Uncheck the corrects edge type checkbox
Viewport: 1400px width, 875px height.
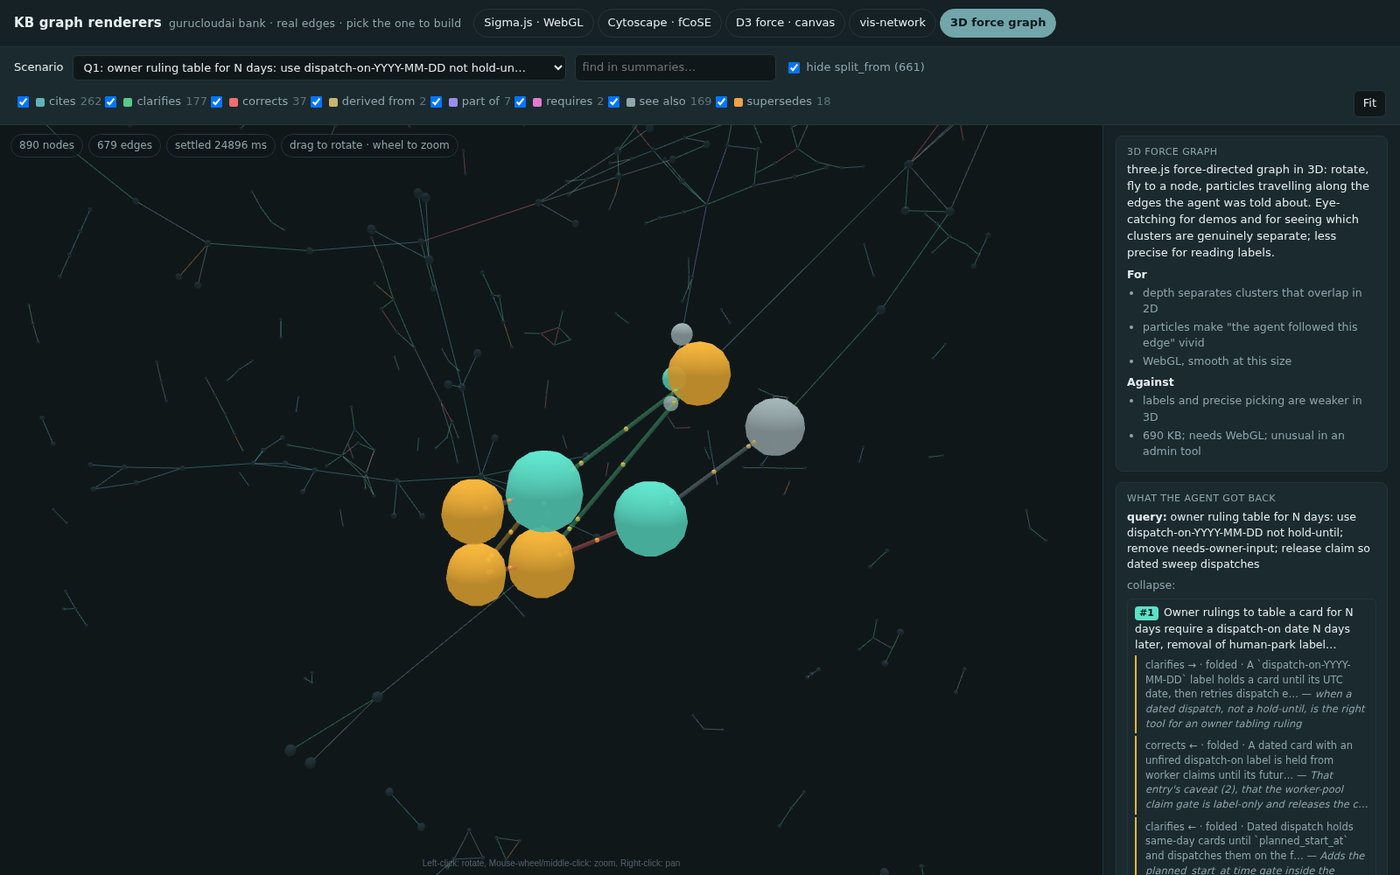coord(216,102)
